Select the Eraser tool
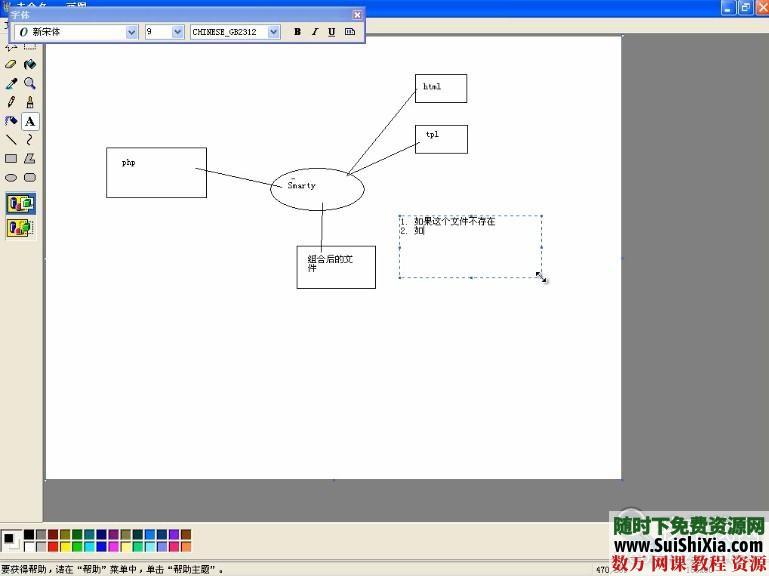This screenshot has height=576, width=769. tap(11, 64)
